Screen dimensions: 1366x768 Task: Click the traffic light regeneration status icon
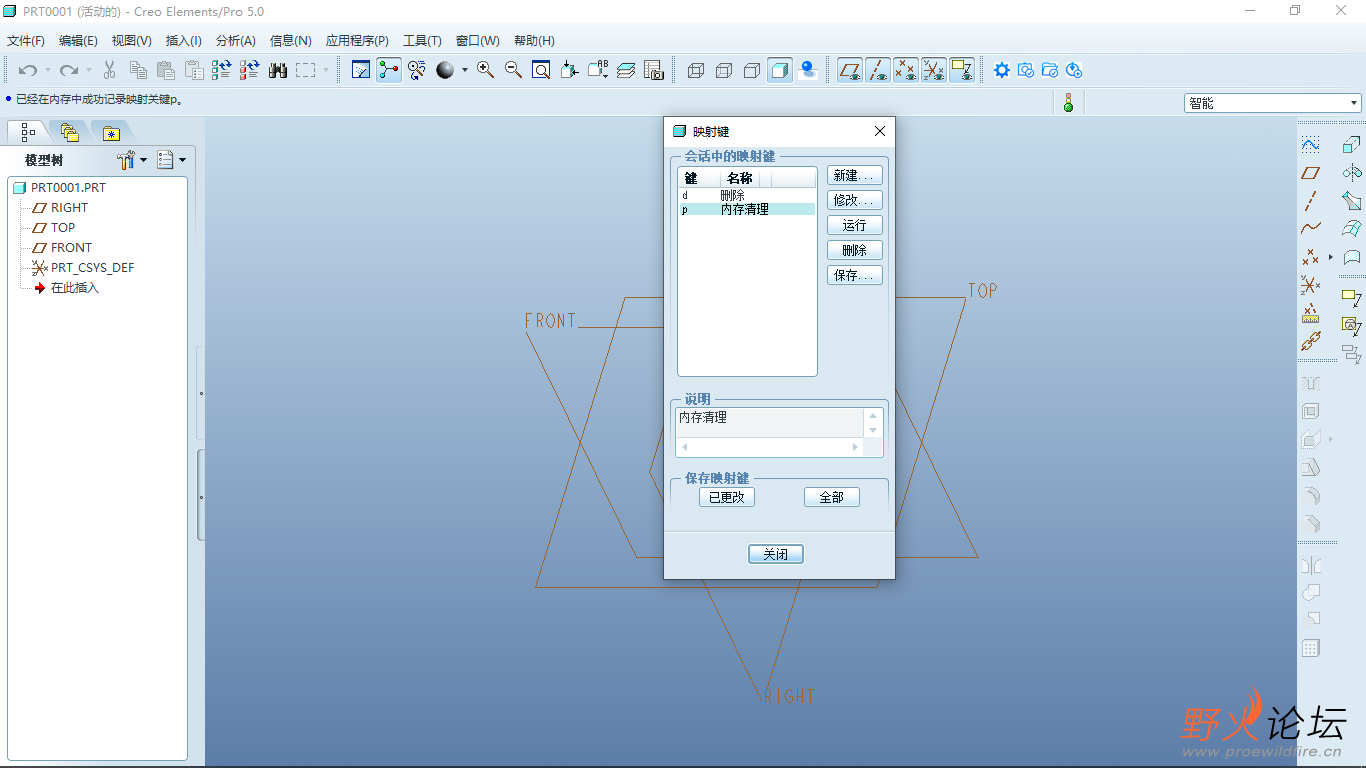click(1068, 102)
